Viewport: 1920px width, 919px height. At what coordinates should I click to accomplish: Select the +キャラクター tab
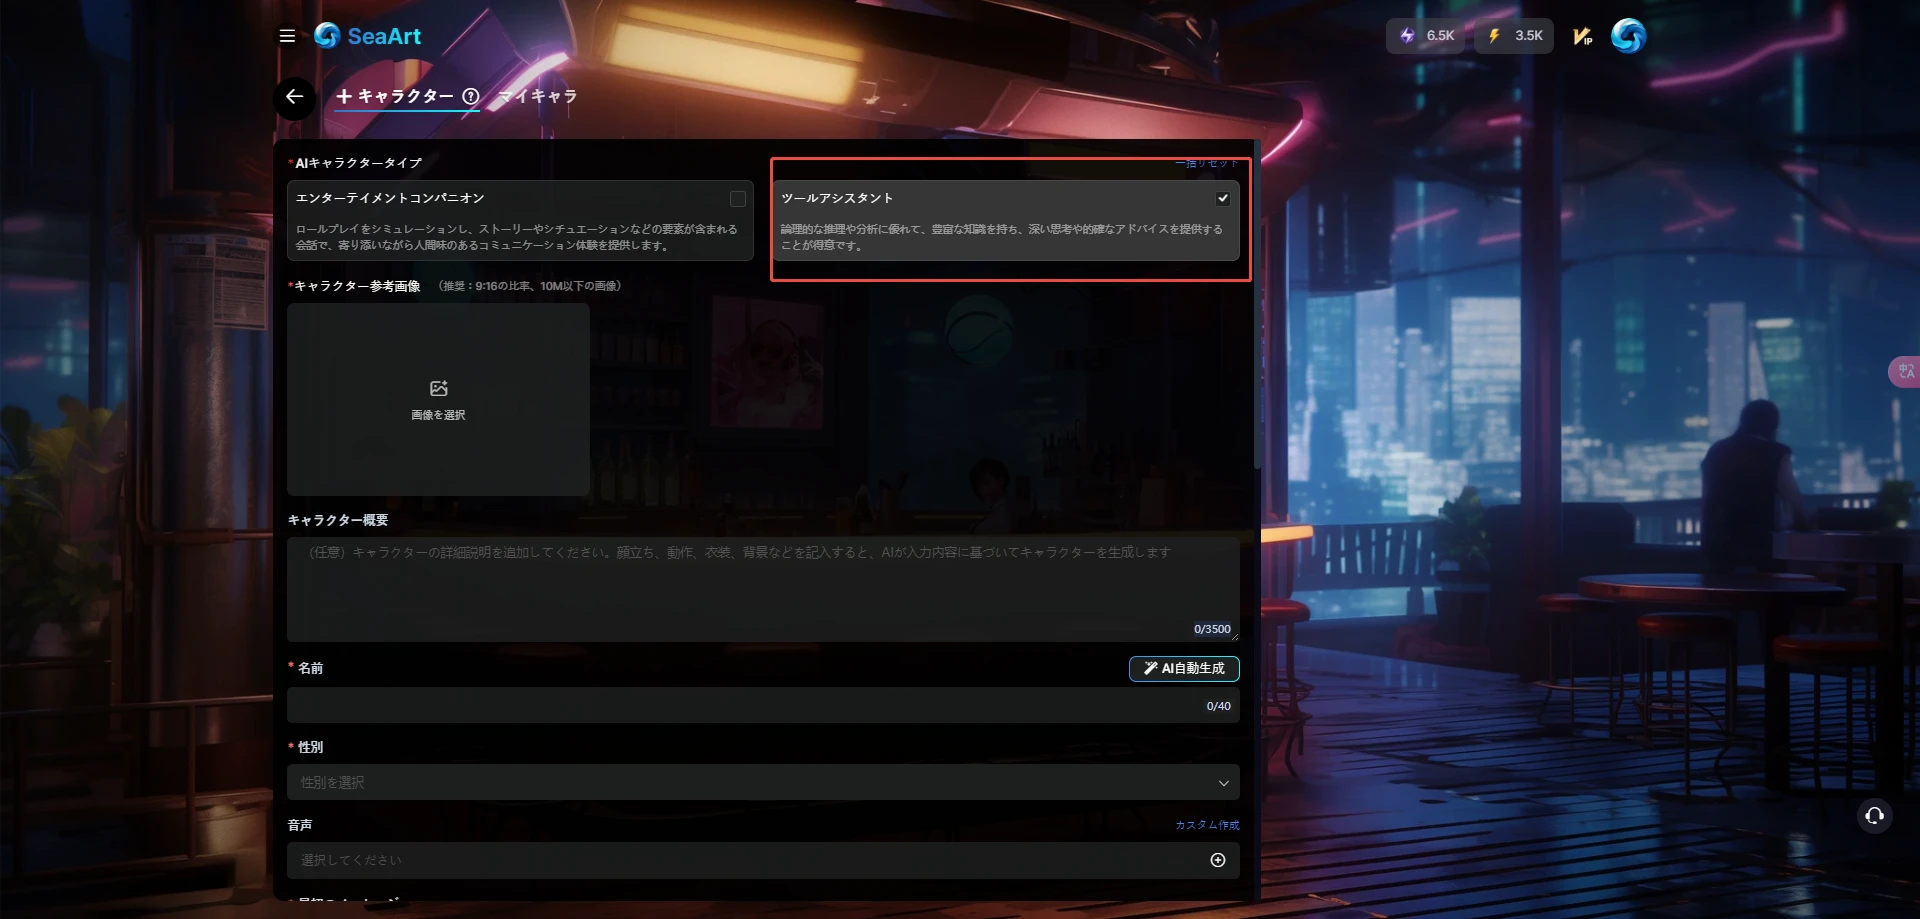395,97
